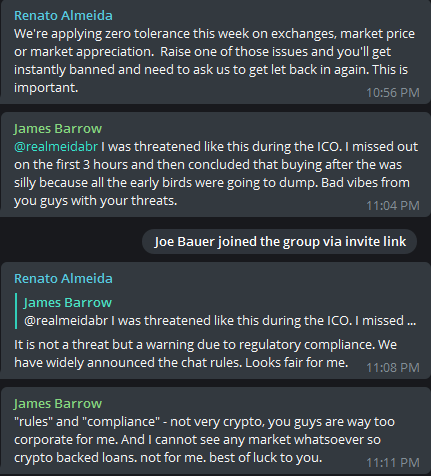Open Renato Almeida's name on first message
This screenshot has height=476, width=431.
(x=63, y=16)
